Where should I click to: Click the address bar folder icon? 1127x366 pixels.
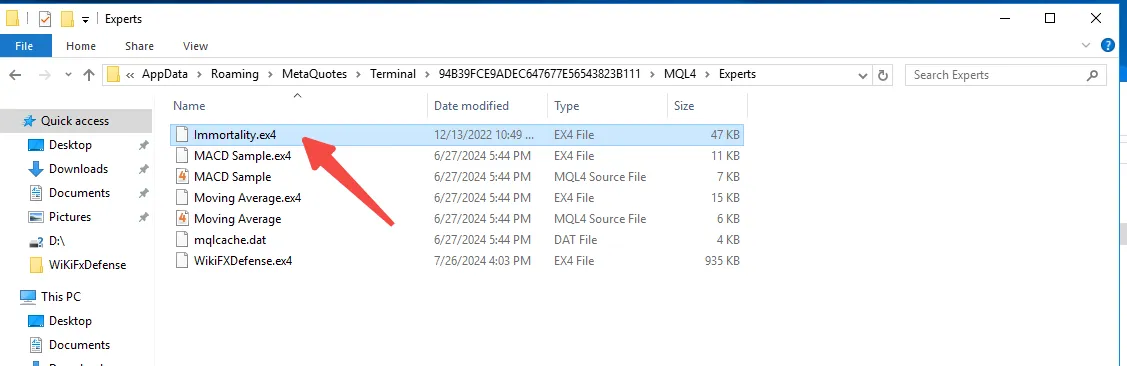point(113,75)
